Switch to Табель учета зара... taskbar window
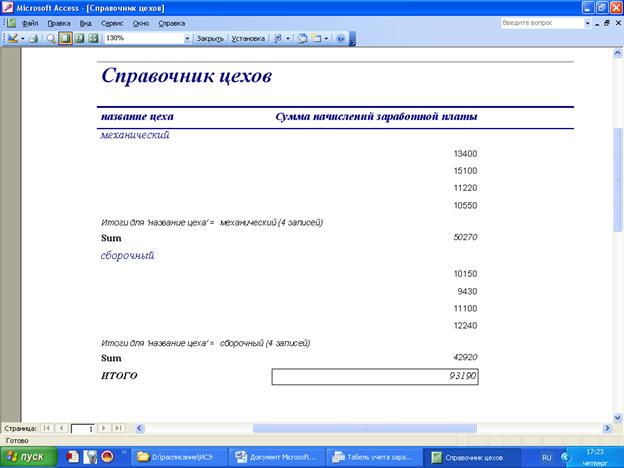Image resolution: width=624 pixels, height=468 pixels. pos(374,457)
